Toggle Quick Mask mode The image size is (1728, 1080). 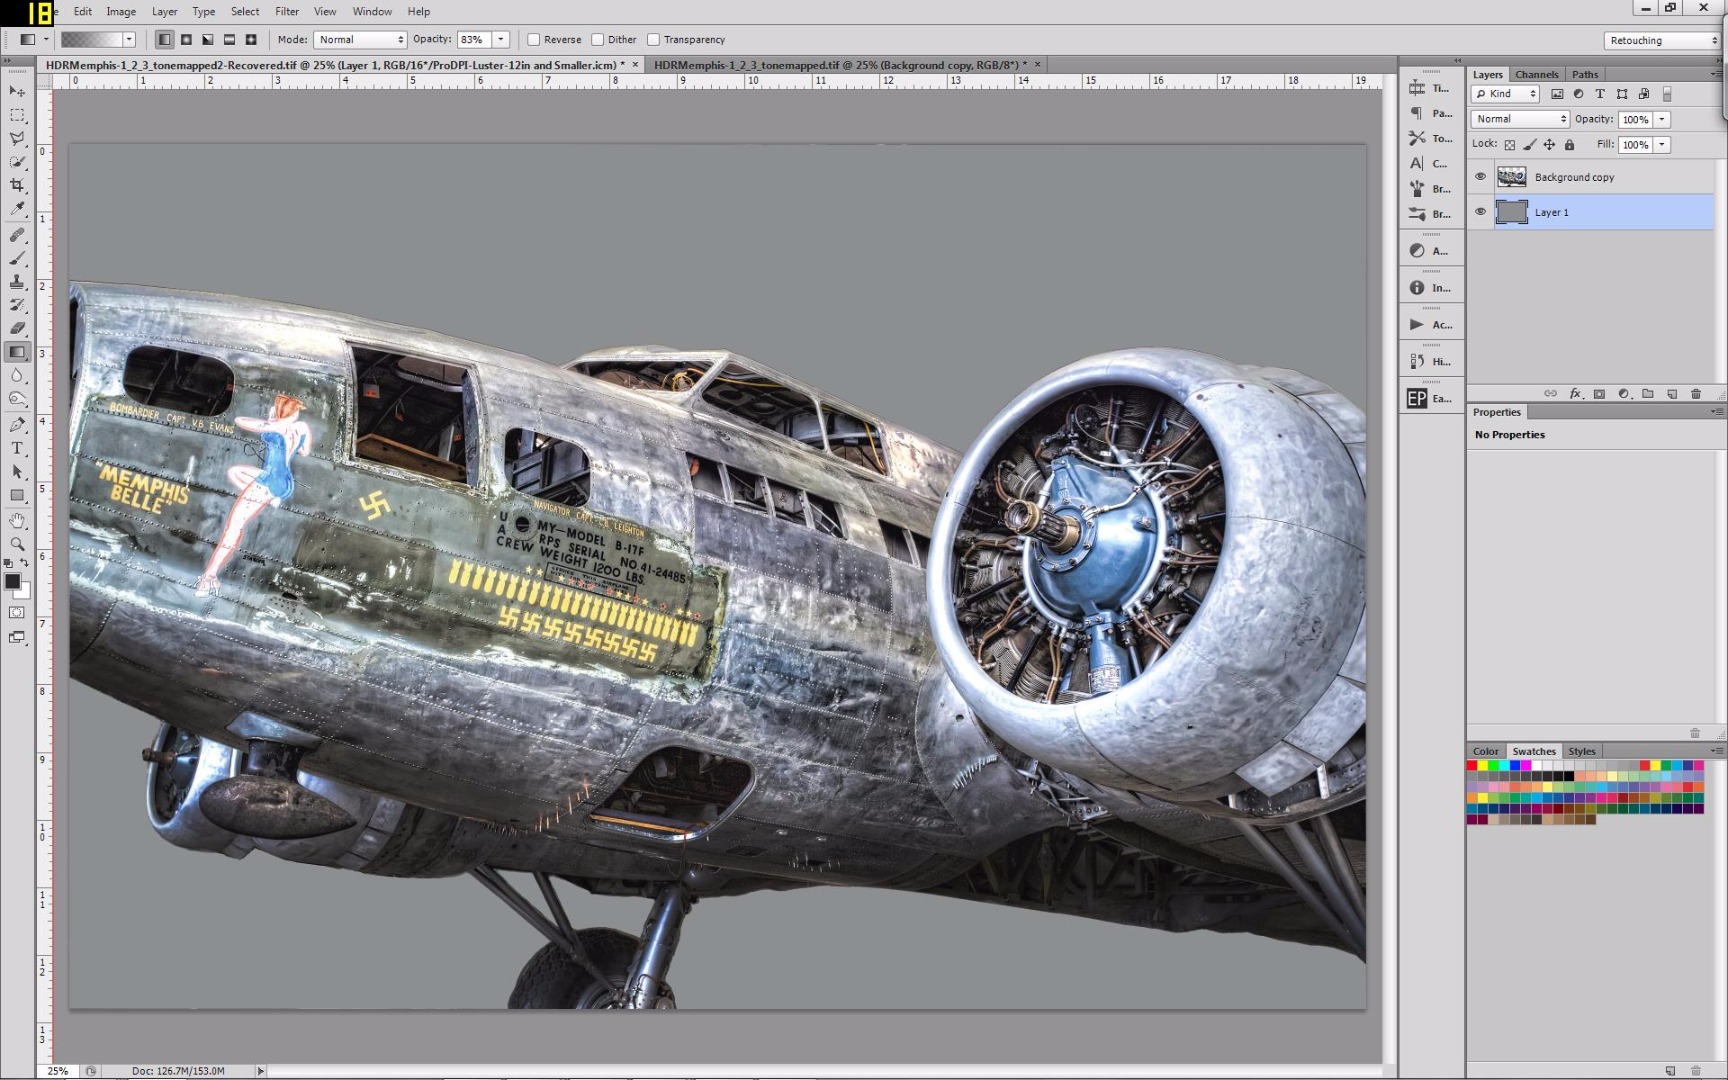pyautogui.click(x=17, y=613)
